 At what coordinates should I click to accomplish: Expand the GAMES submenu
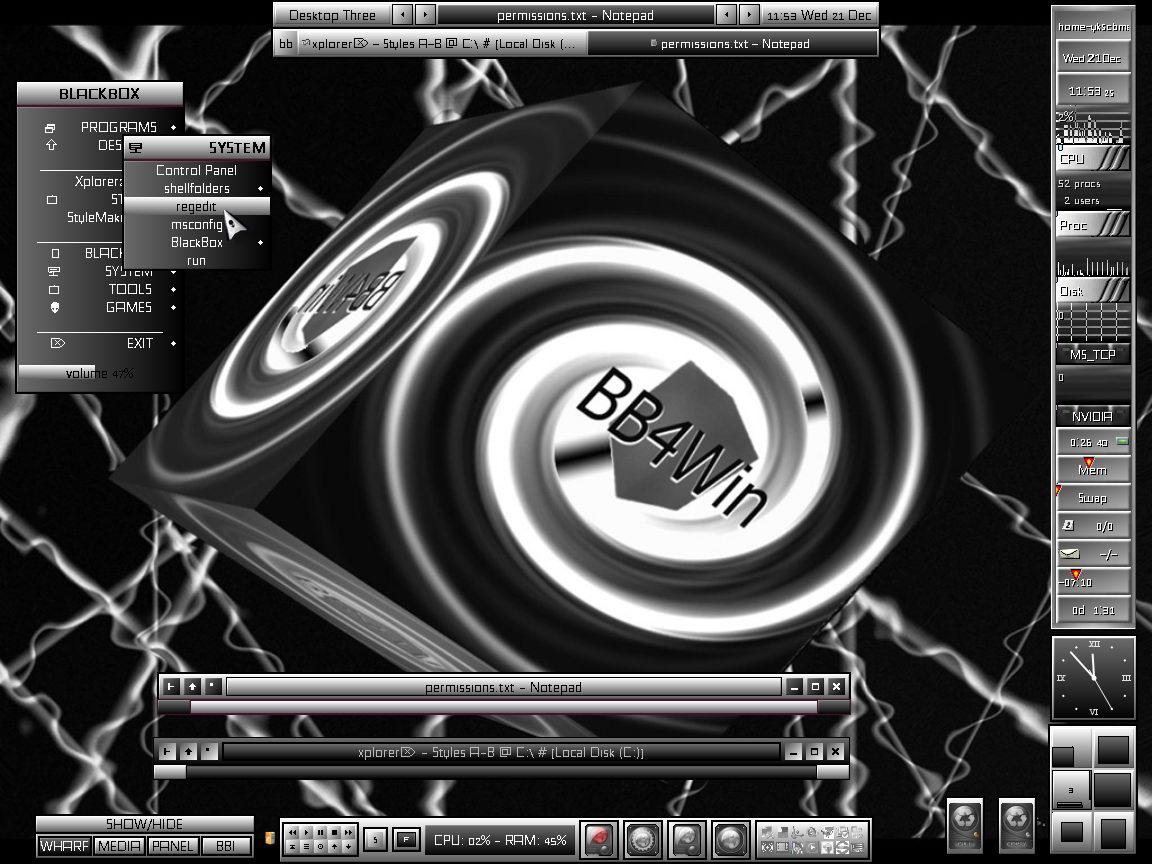pos(173,308)
